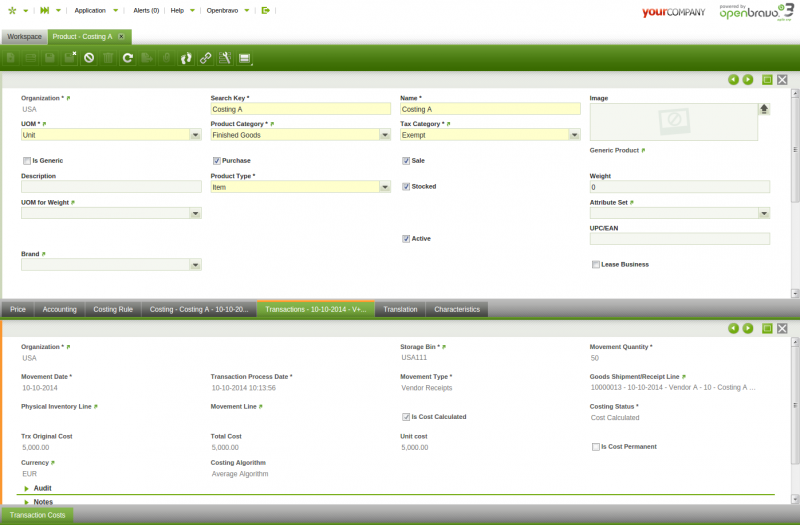Open the UOM dropdown
800x525 pixels.
[x=195, y=135]
